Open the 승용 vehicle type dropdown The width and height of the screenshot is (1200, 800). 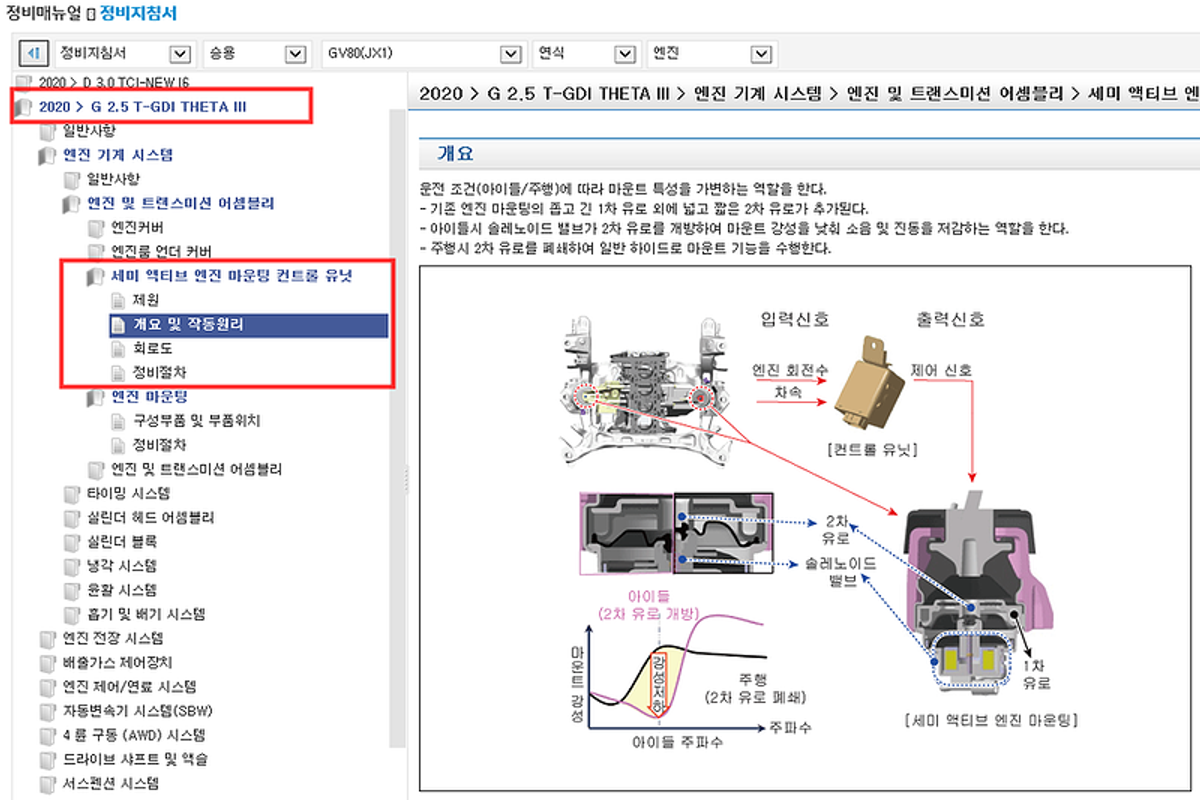point(294,54)
